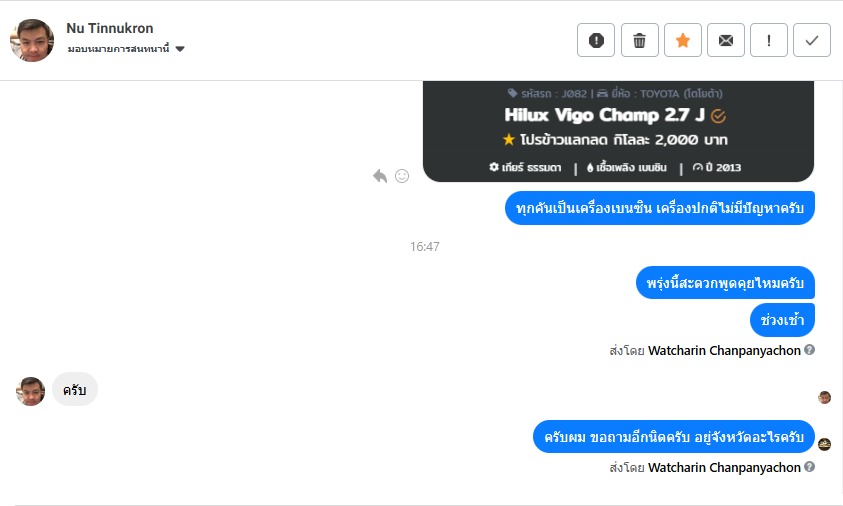This screenshot has height=506, width=843.
Task: Mark conversation done with checkmark button
Action: click(812, 40)
